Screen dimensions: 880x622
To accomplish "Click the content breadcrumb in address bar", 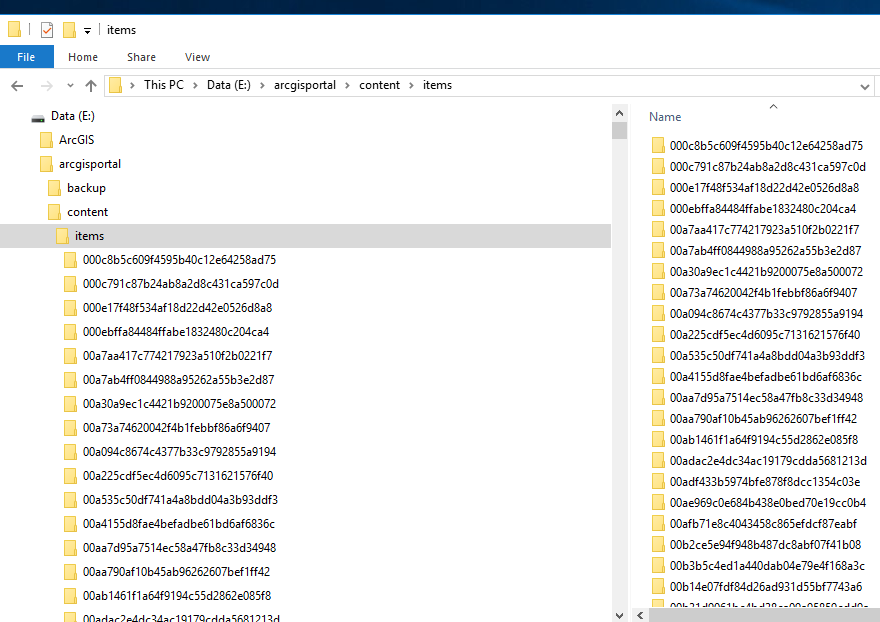I will point(380,85).
